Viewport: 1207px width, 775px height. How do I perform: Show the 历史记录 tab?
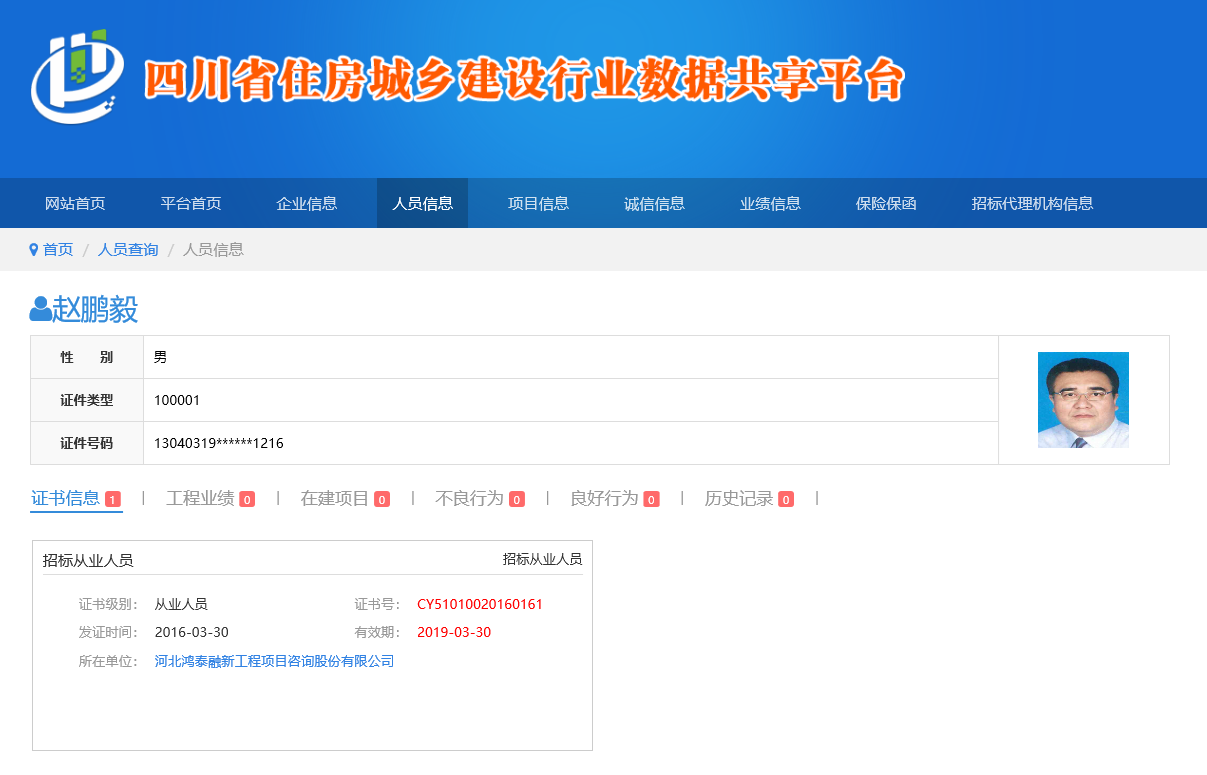pos(739,498)
